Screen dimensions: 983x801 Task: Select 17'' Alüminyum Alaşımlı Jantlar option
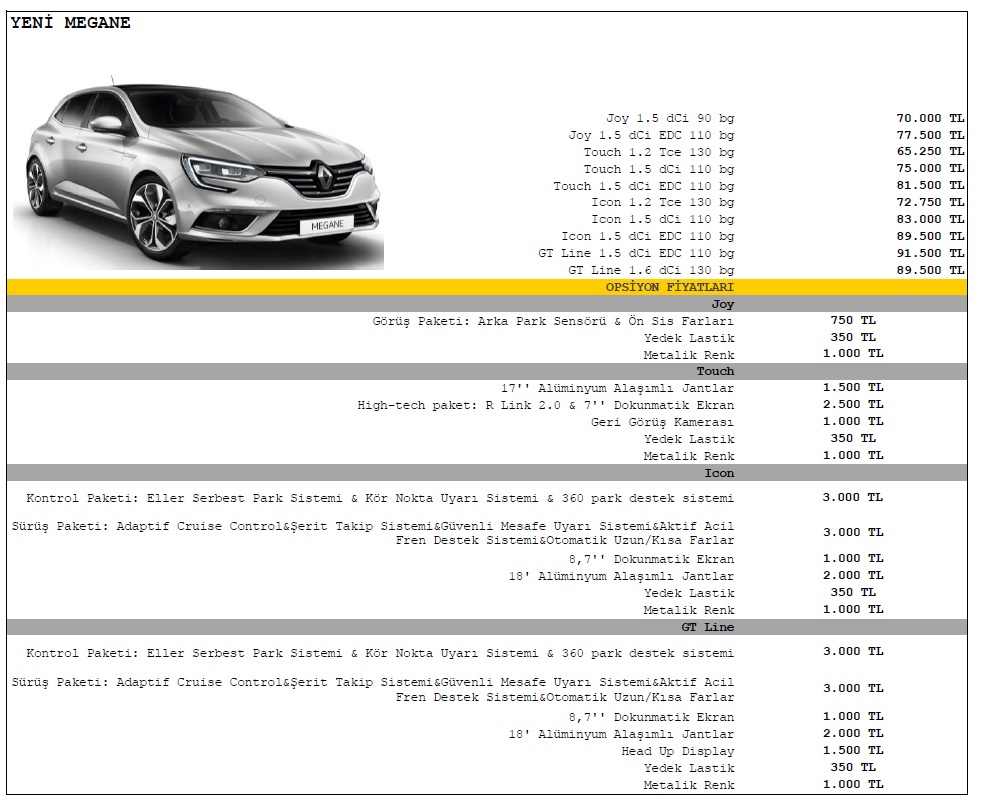(x=618, y=389)
